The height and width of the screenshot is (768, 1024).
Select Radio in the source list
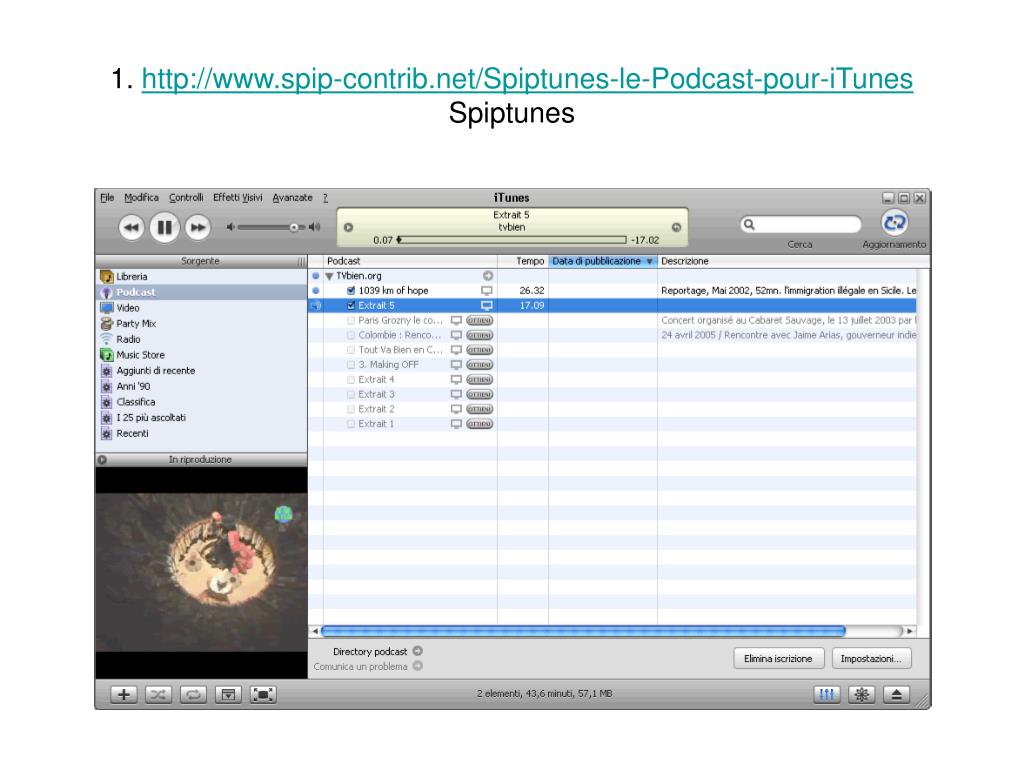201,339
